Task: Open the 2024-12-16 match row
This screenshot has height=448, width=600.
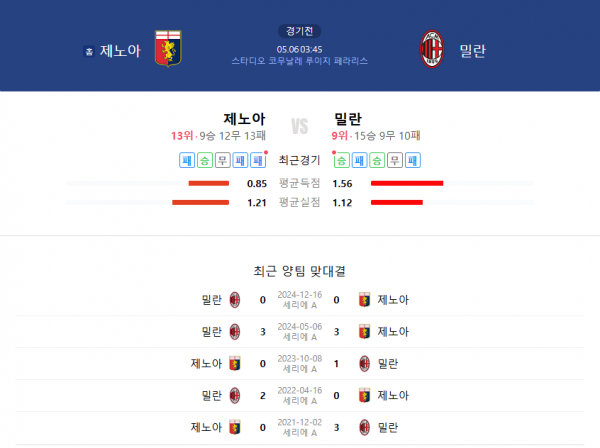Action: 300,300
